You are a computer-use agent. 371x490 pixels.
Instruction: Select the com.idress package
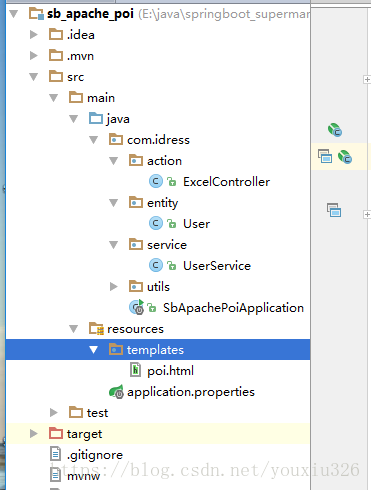(x=149, y=140)
